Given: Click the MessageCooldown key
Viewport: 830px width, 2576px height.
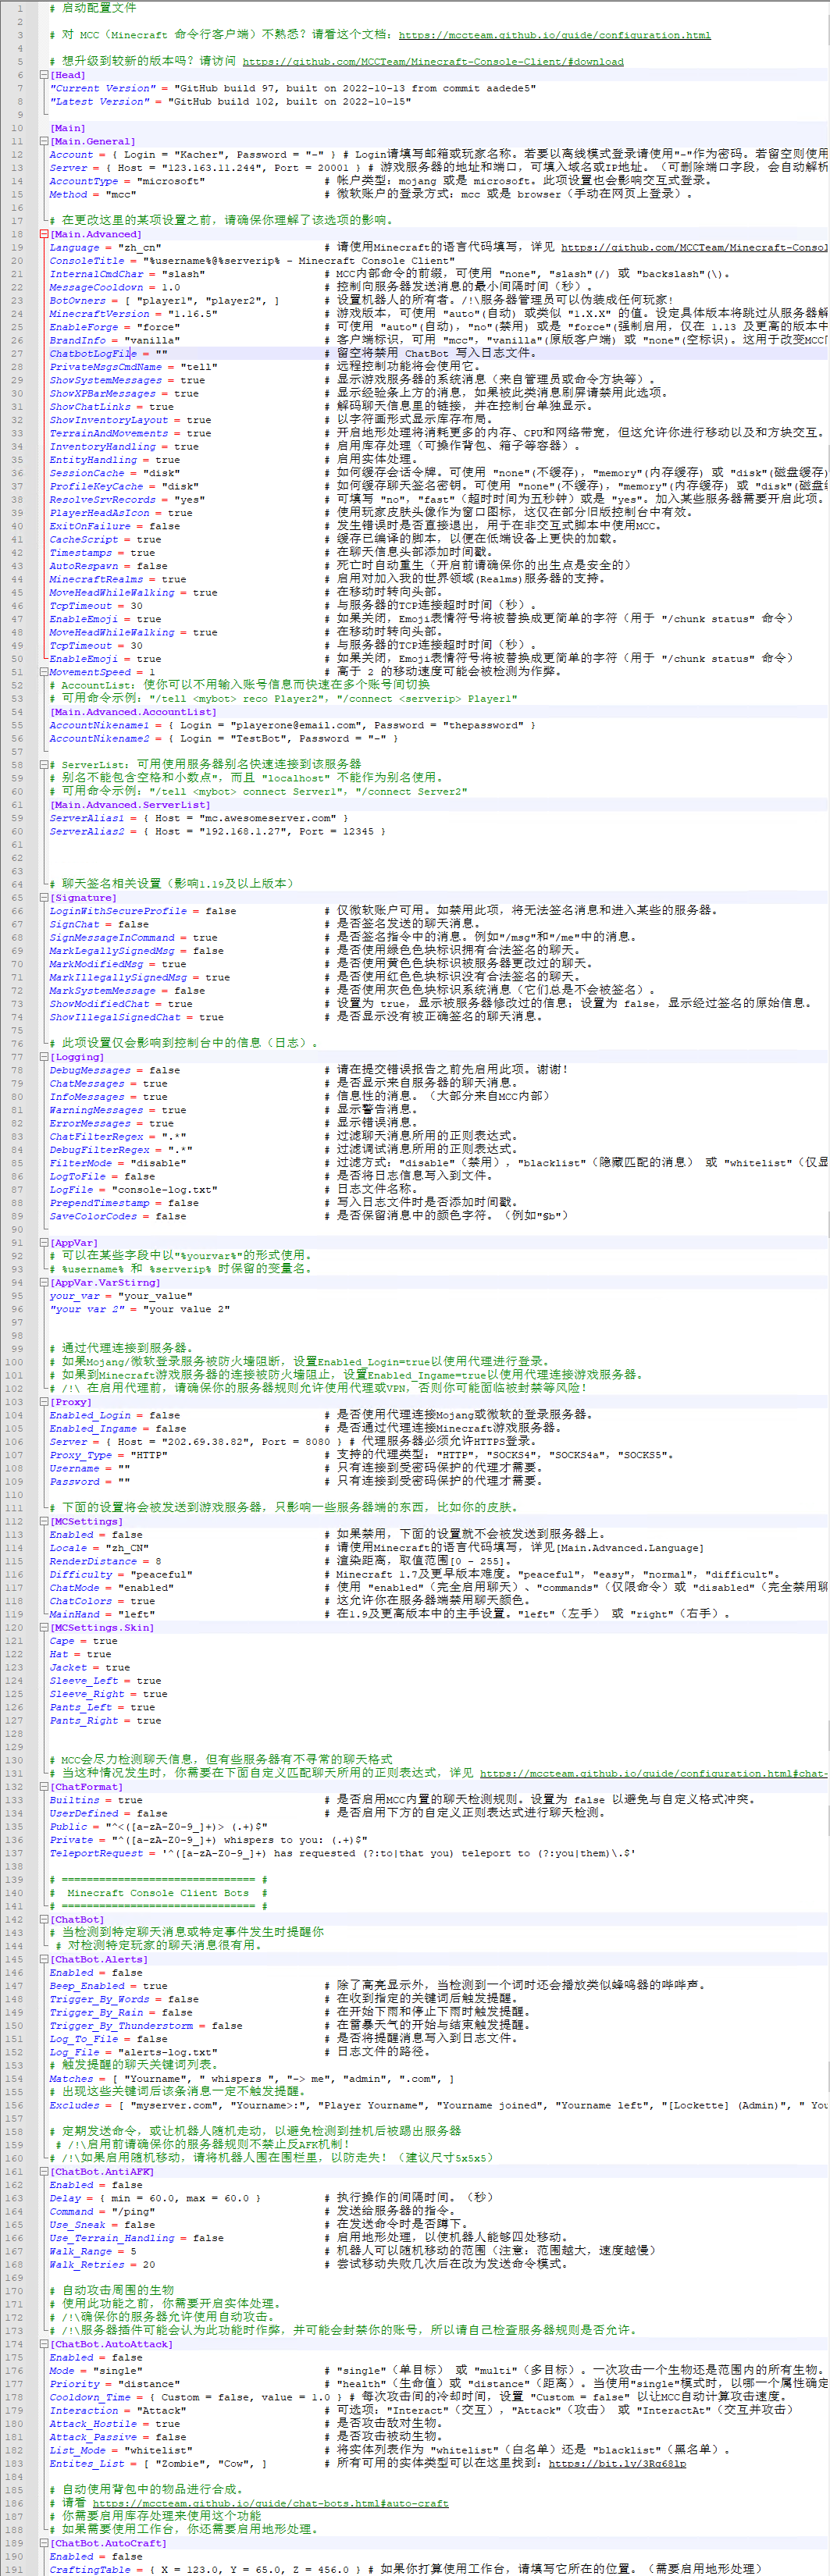Looking at the screenshot, I should pyautogui.click(x=96, y=287).
